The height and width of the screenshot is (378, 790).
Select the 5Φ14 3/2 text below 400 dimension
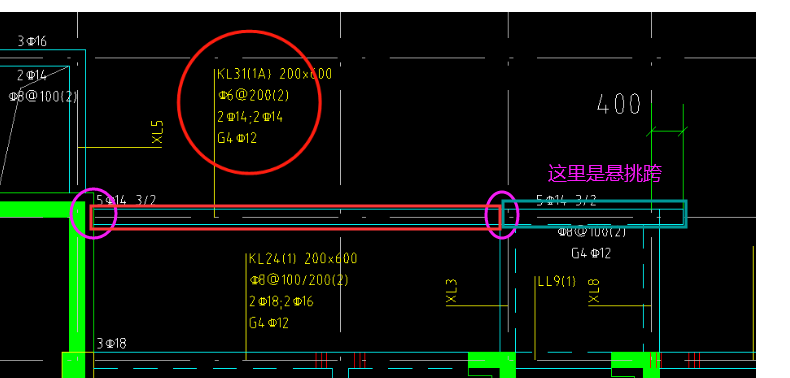tap(566, 201)
